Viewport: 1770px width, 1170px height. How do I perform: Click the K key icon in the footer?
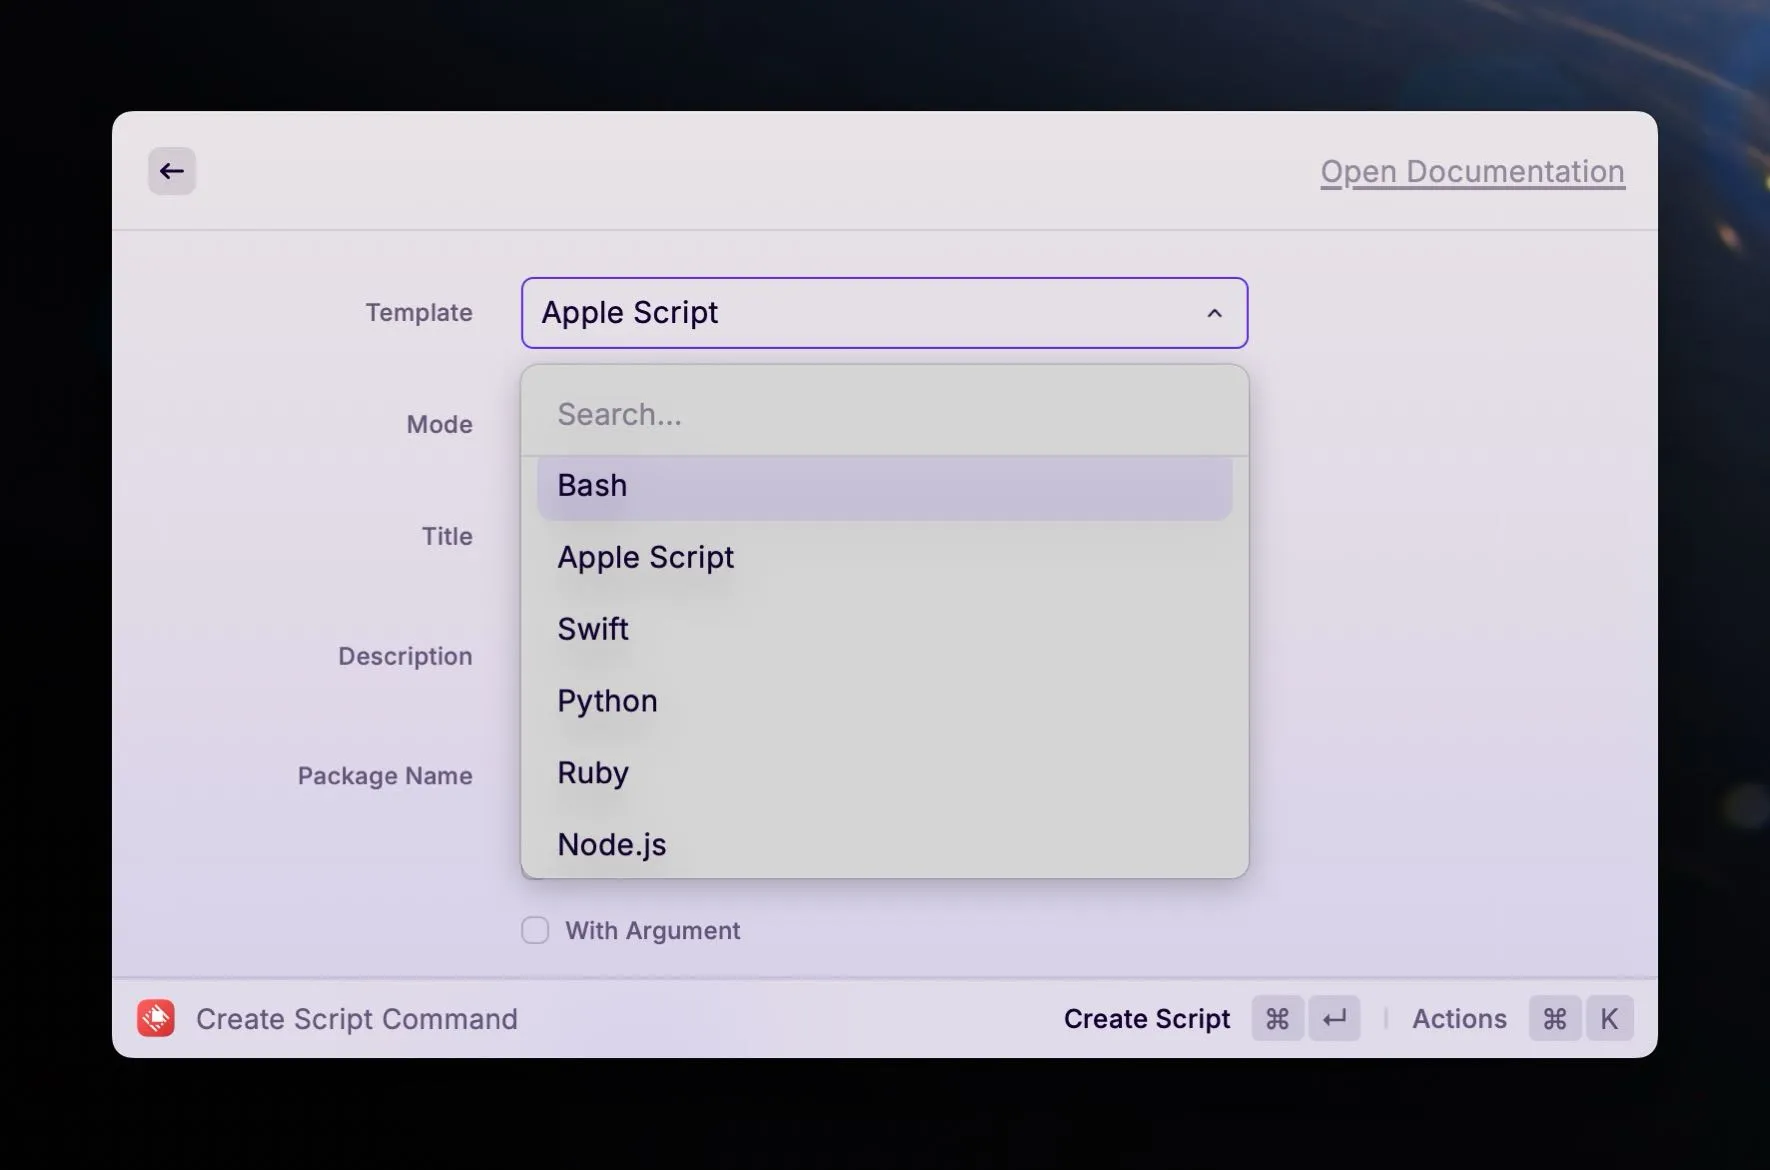(x=1611, y=1018)
